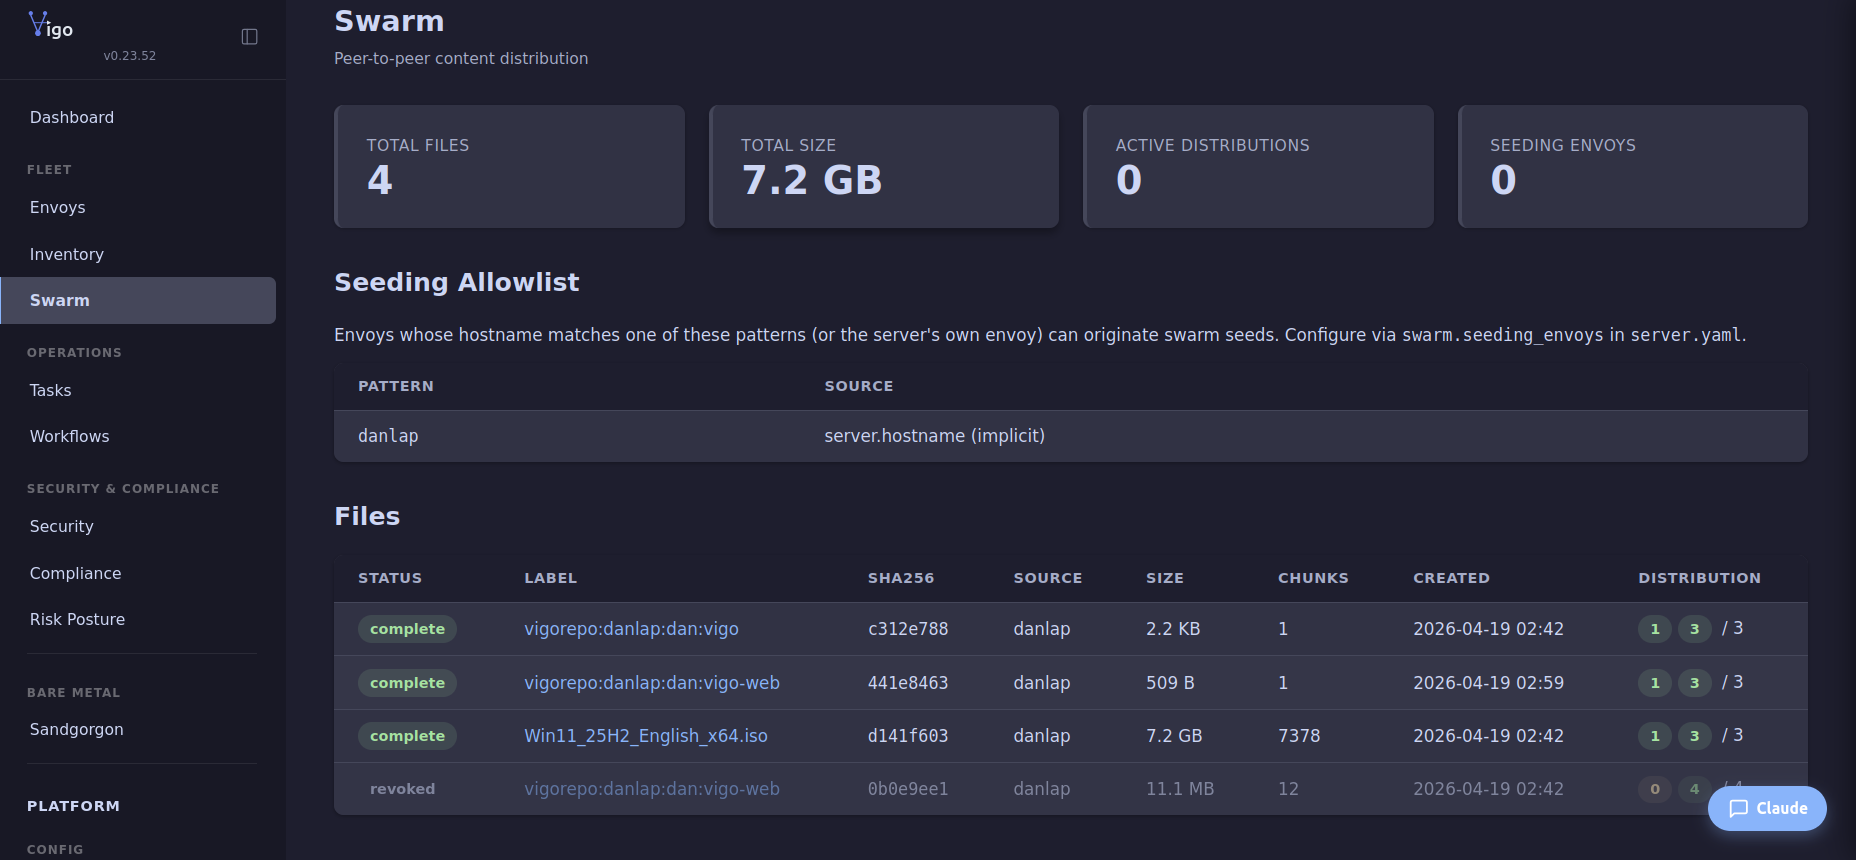The image size is (1856, 860).
Task: Click the CHUNKS column header
Action: (1313, 578)
